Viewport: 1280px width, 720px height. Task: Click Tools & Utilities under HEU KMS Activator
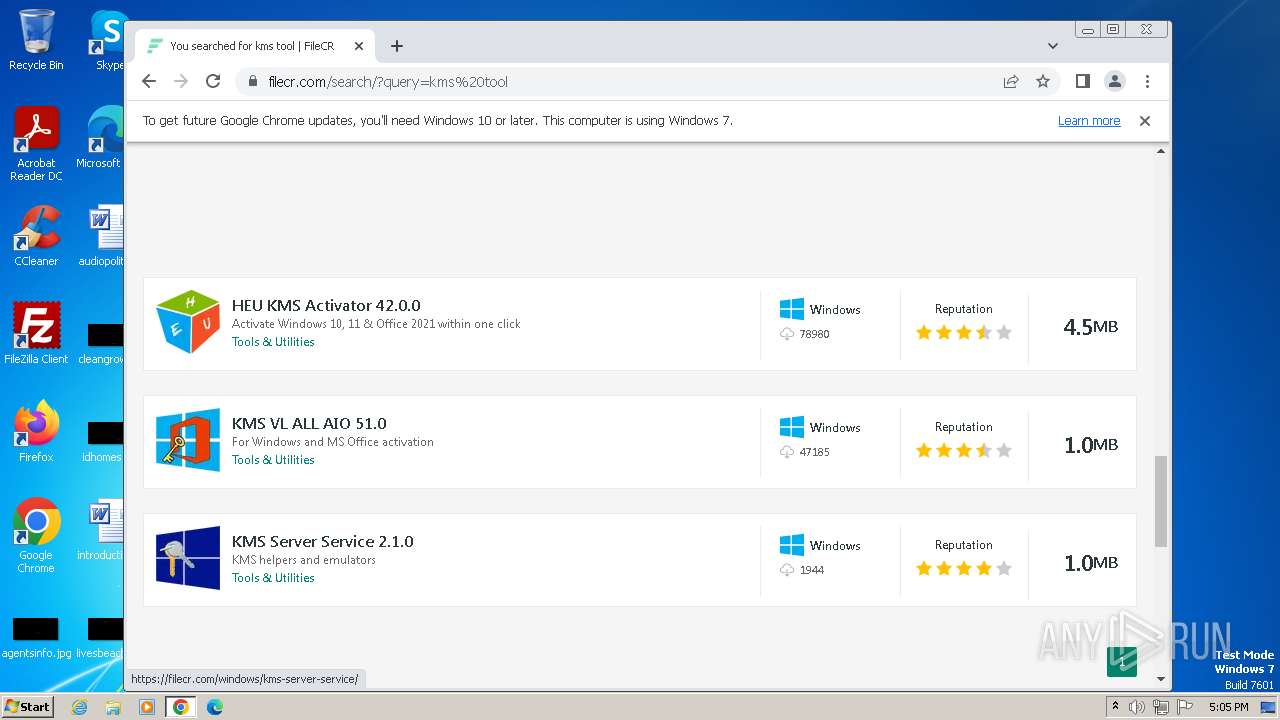pyautogui.click(x=273, y=342)
